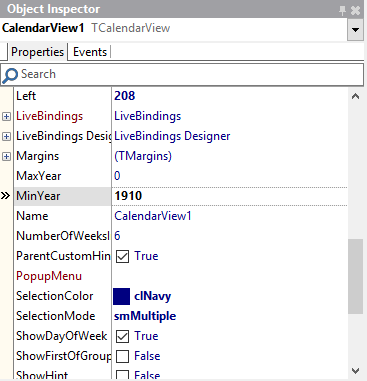The width and height of the screenshot is (367, 381).
Task: Select the MaxYear property name
Action: click(x=39, y=176)
